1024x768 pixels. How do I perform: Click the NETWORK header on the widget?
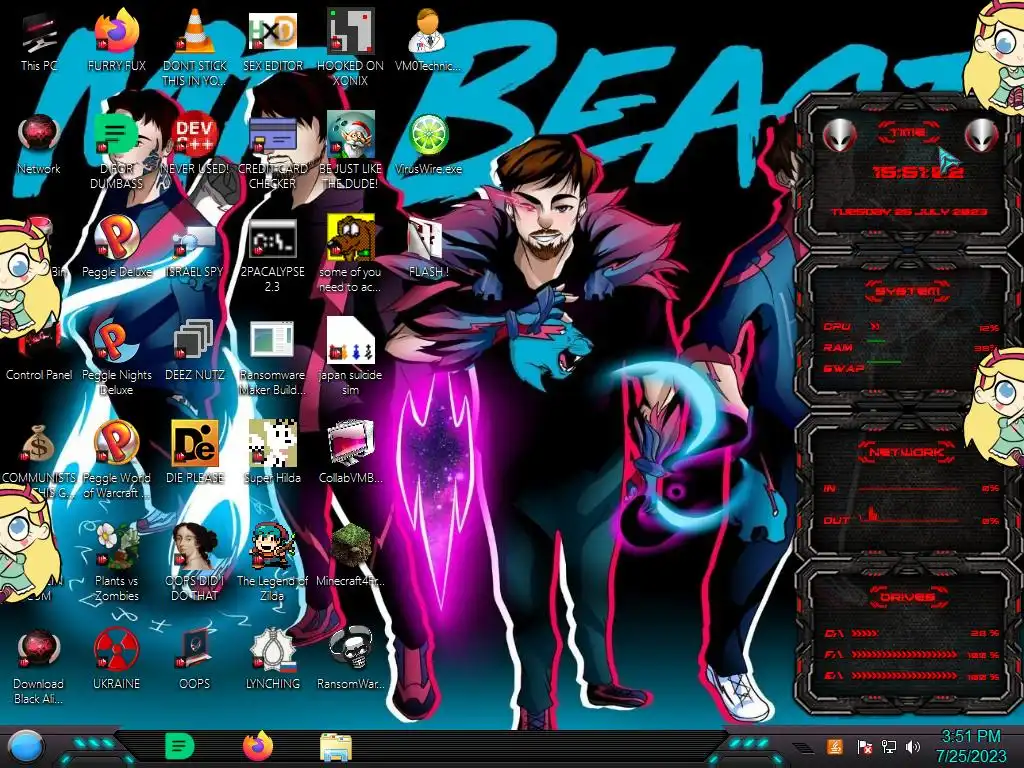point(907,452)
